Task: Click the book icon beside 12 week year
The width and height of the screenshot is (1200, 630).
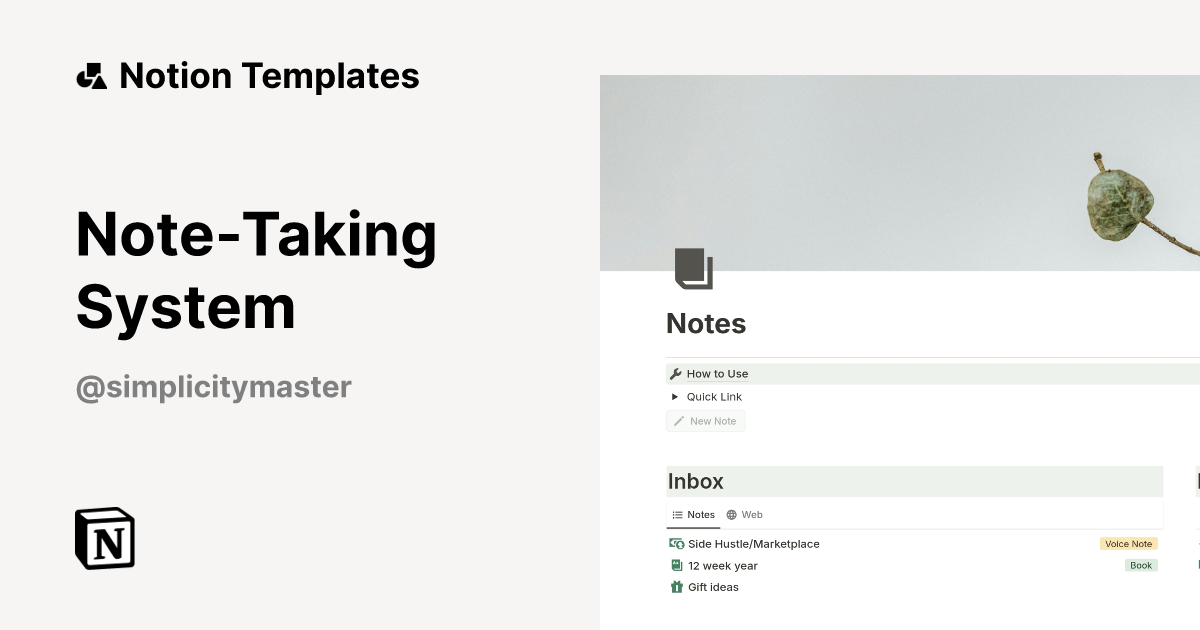Action: coord(677,565)
